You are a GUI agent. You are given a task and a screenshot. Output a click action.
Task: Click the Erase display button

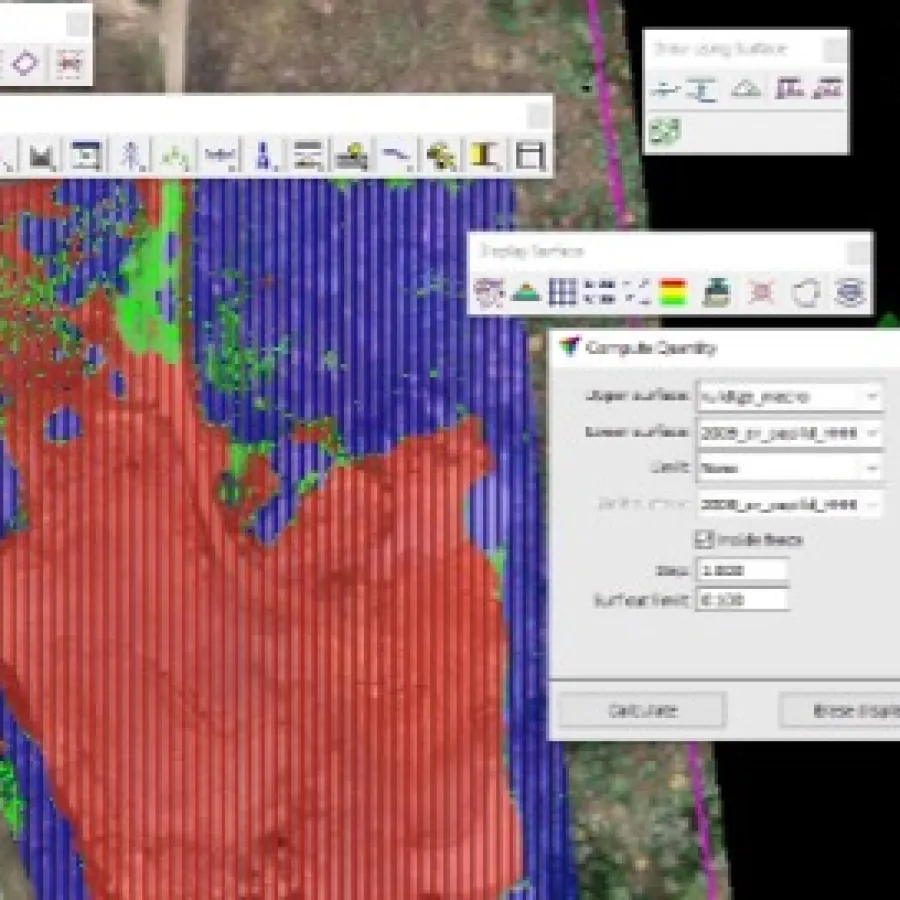pos(839,710)
